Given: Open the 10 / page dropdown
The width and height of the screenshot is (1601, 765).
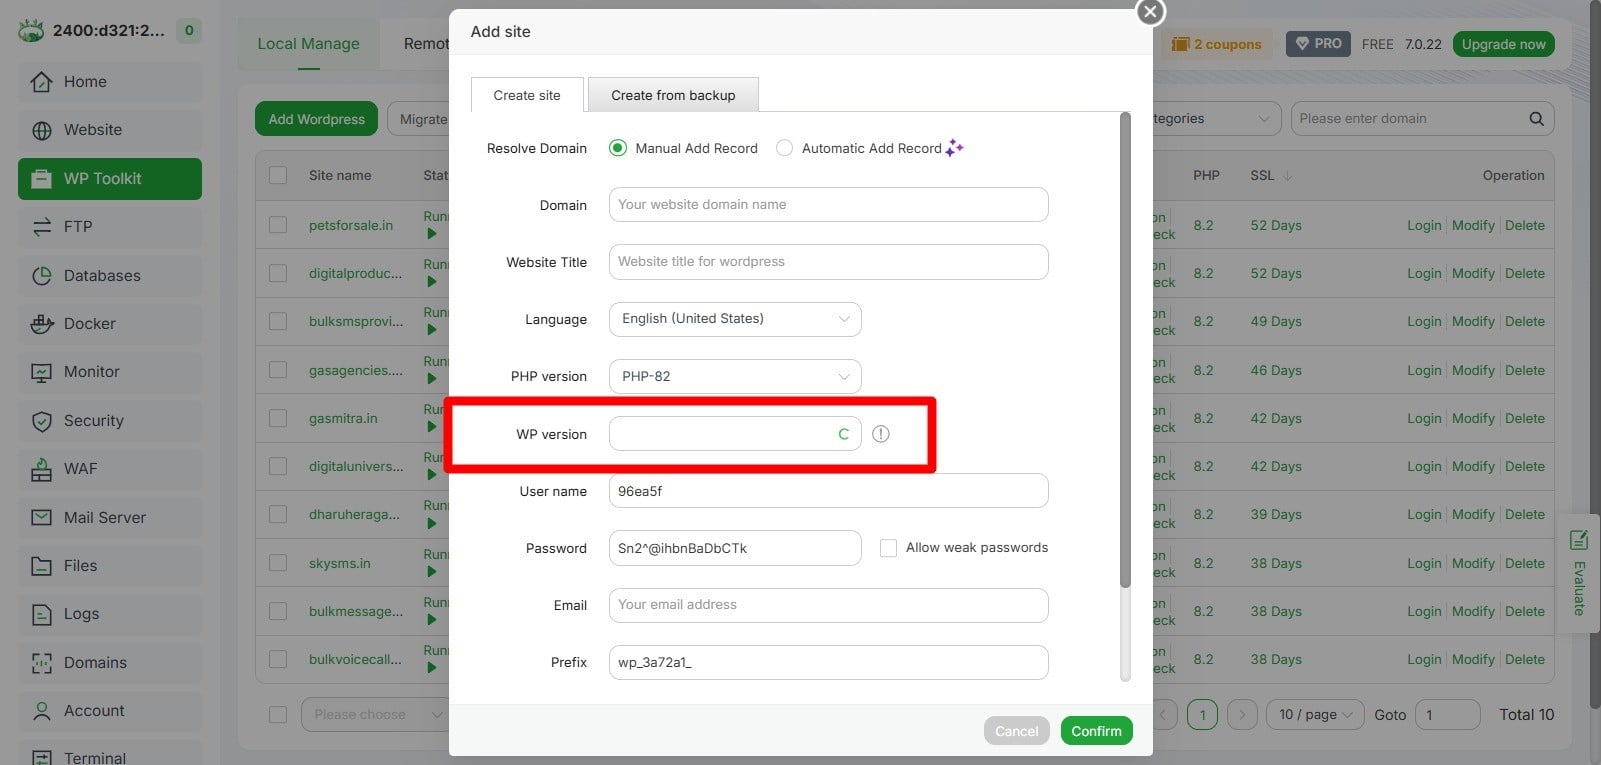Looking at the screenshot, I should tap(1315, 715).
